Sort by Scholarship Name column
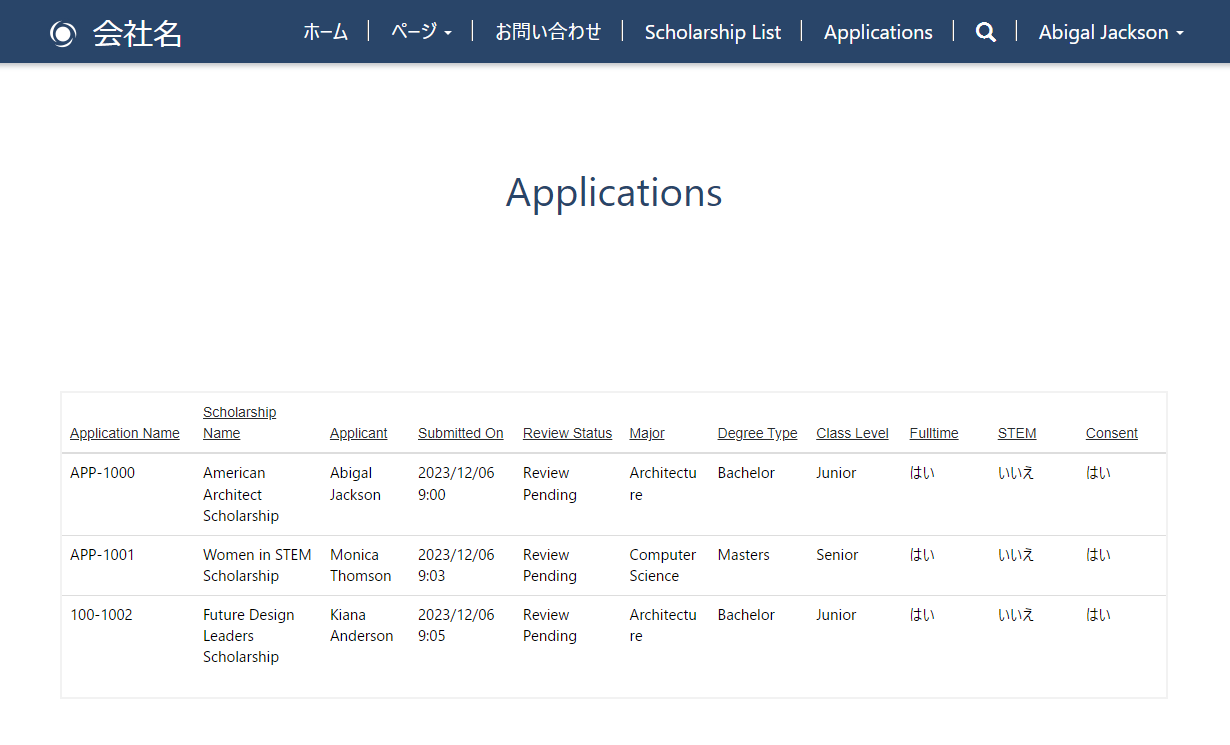Viewport: 1230px width, 745px height. pos(239,421)
